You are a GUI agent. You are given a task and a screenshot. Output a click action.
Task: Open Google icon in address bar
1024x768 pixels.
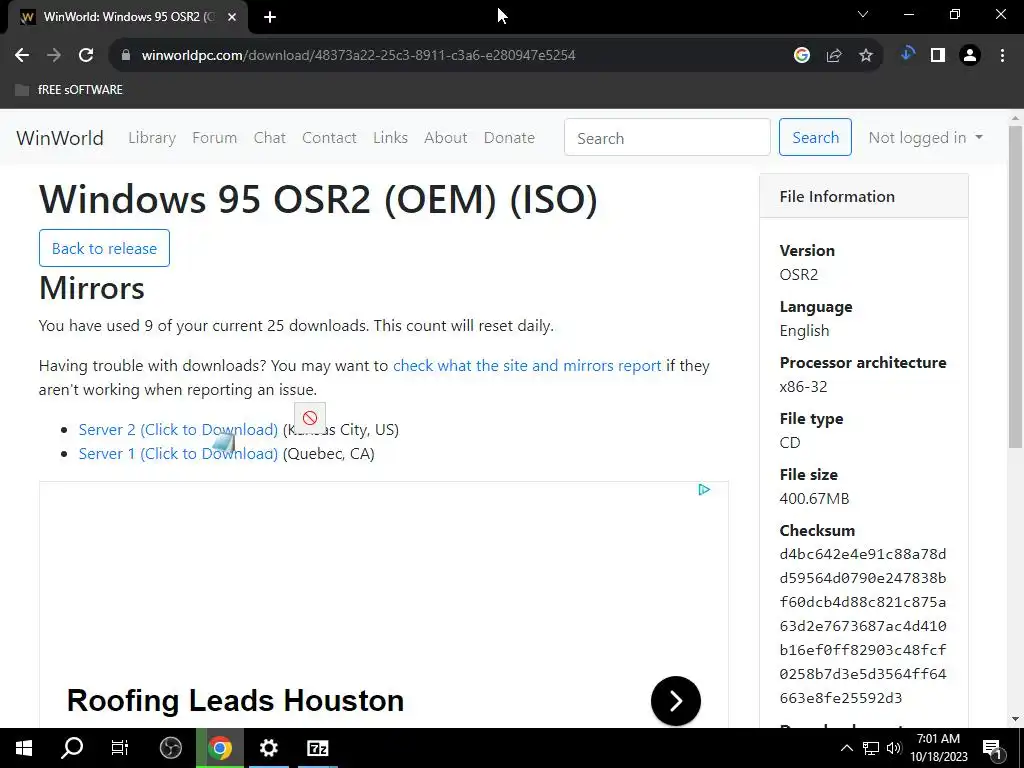[802, 56]
